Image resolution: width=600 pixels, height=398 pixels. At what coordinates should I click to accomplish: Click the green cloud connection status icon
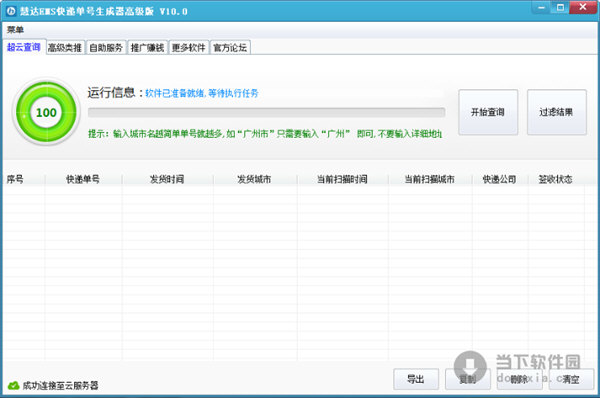tap(13, 385)
